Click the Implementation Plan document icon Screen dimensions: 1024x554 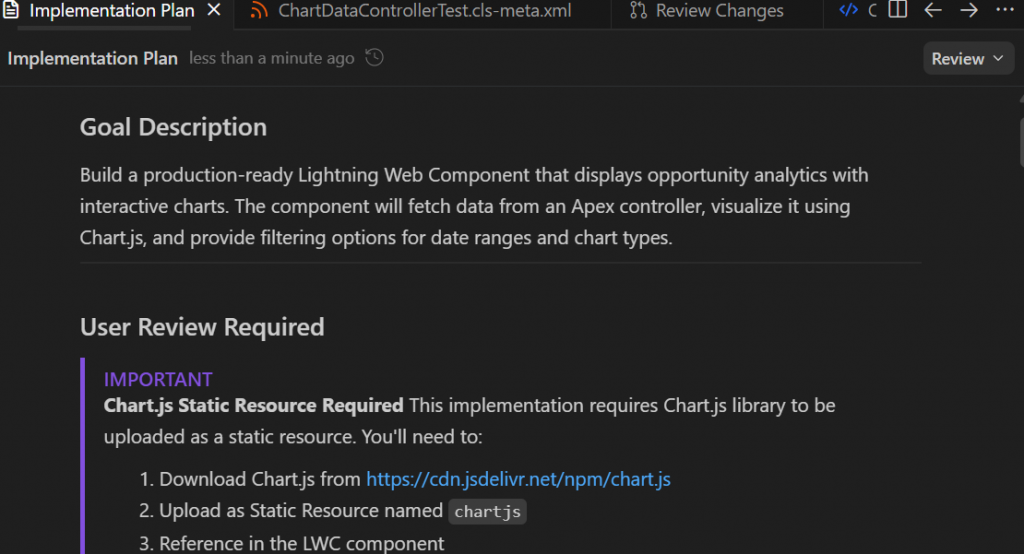[12, 11]
